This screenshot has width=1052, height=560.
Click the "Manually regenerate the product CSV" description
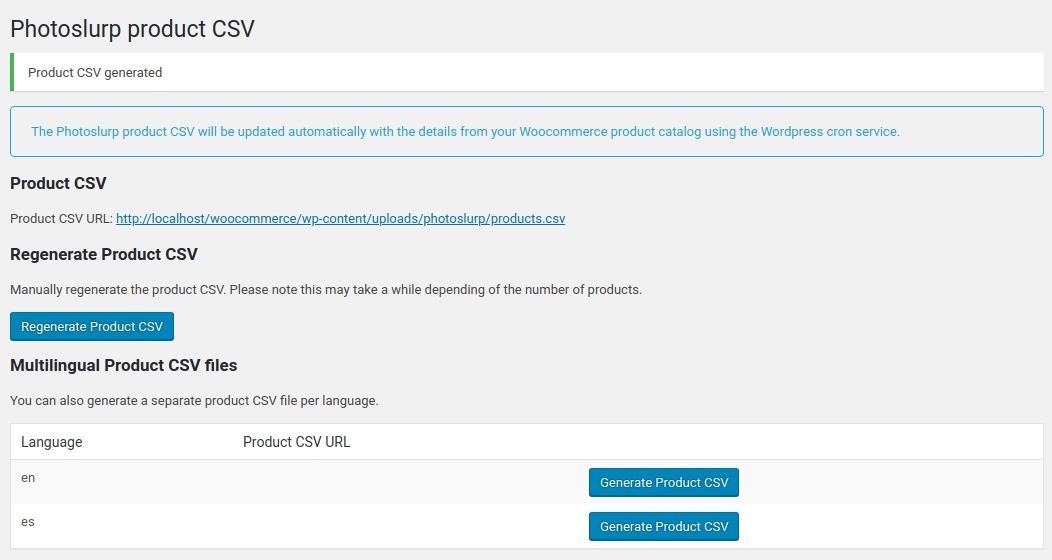point(325,290)
